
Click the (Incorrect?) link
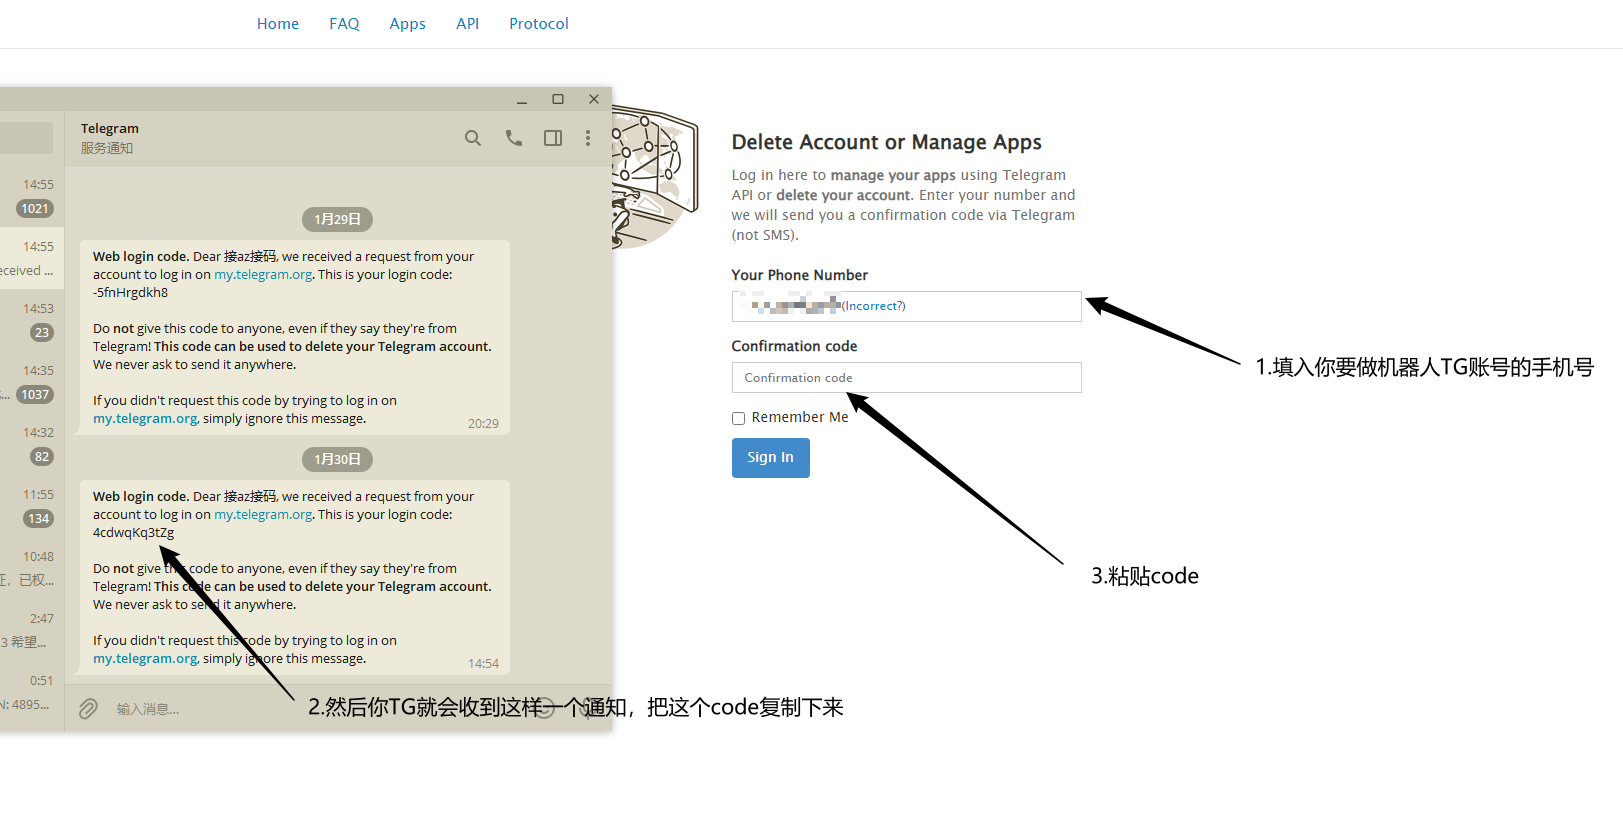pos(874,306)
